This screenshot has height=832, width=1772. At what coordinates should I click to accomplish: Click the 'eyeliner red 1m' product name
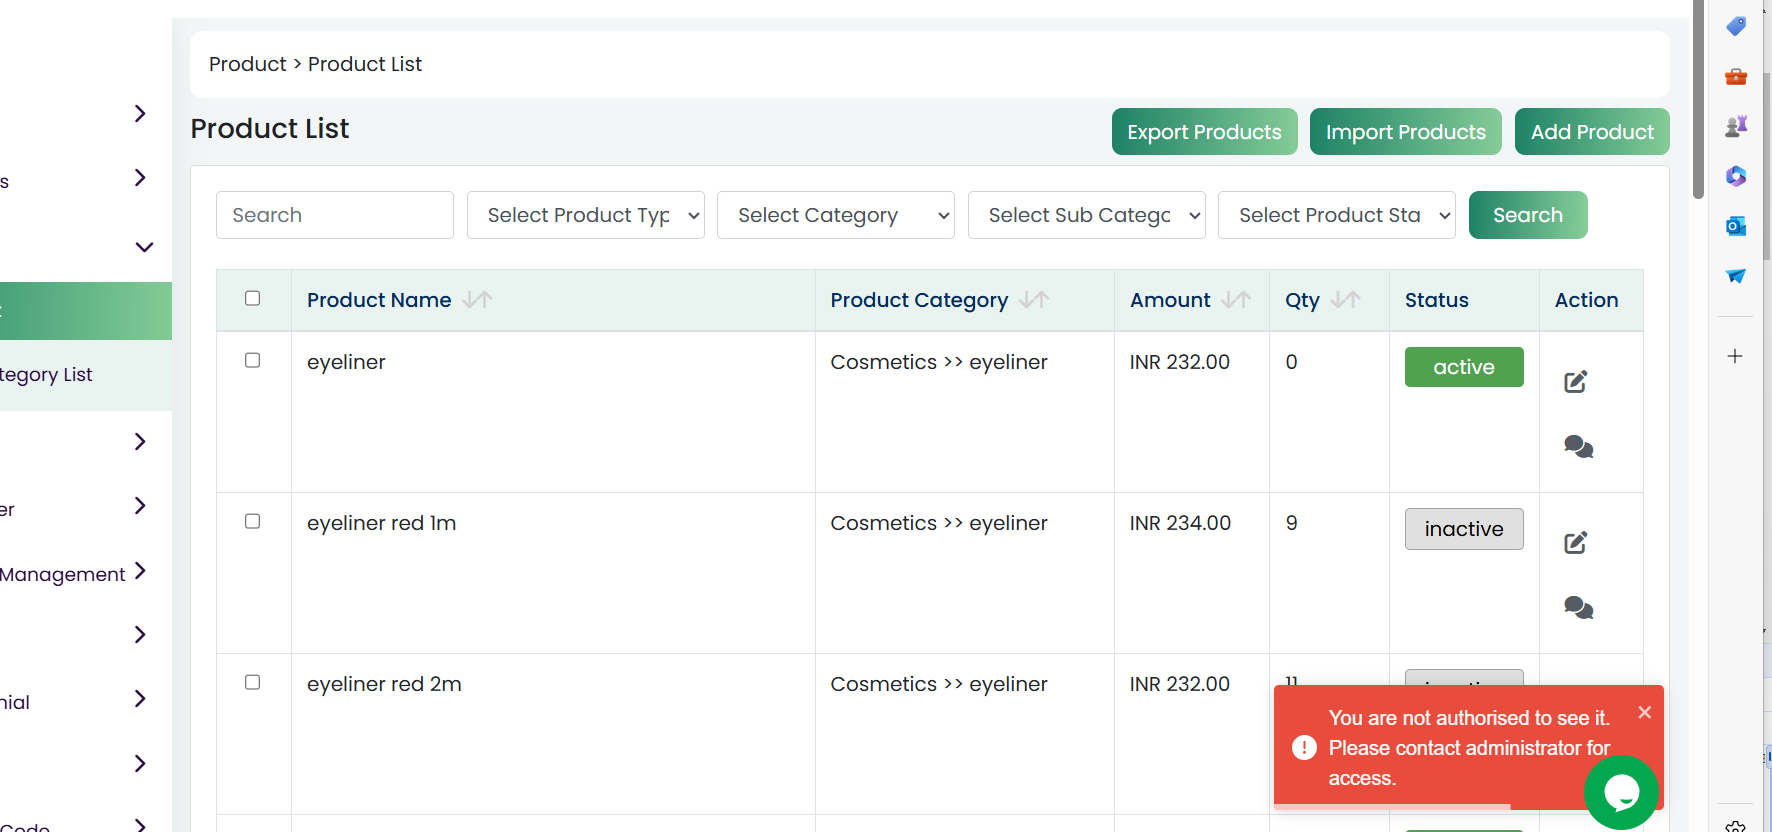pyautogui.click(x=382, y=523)
